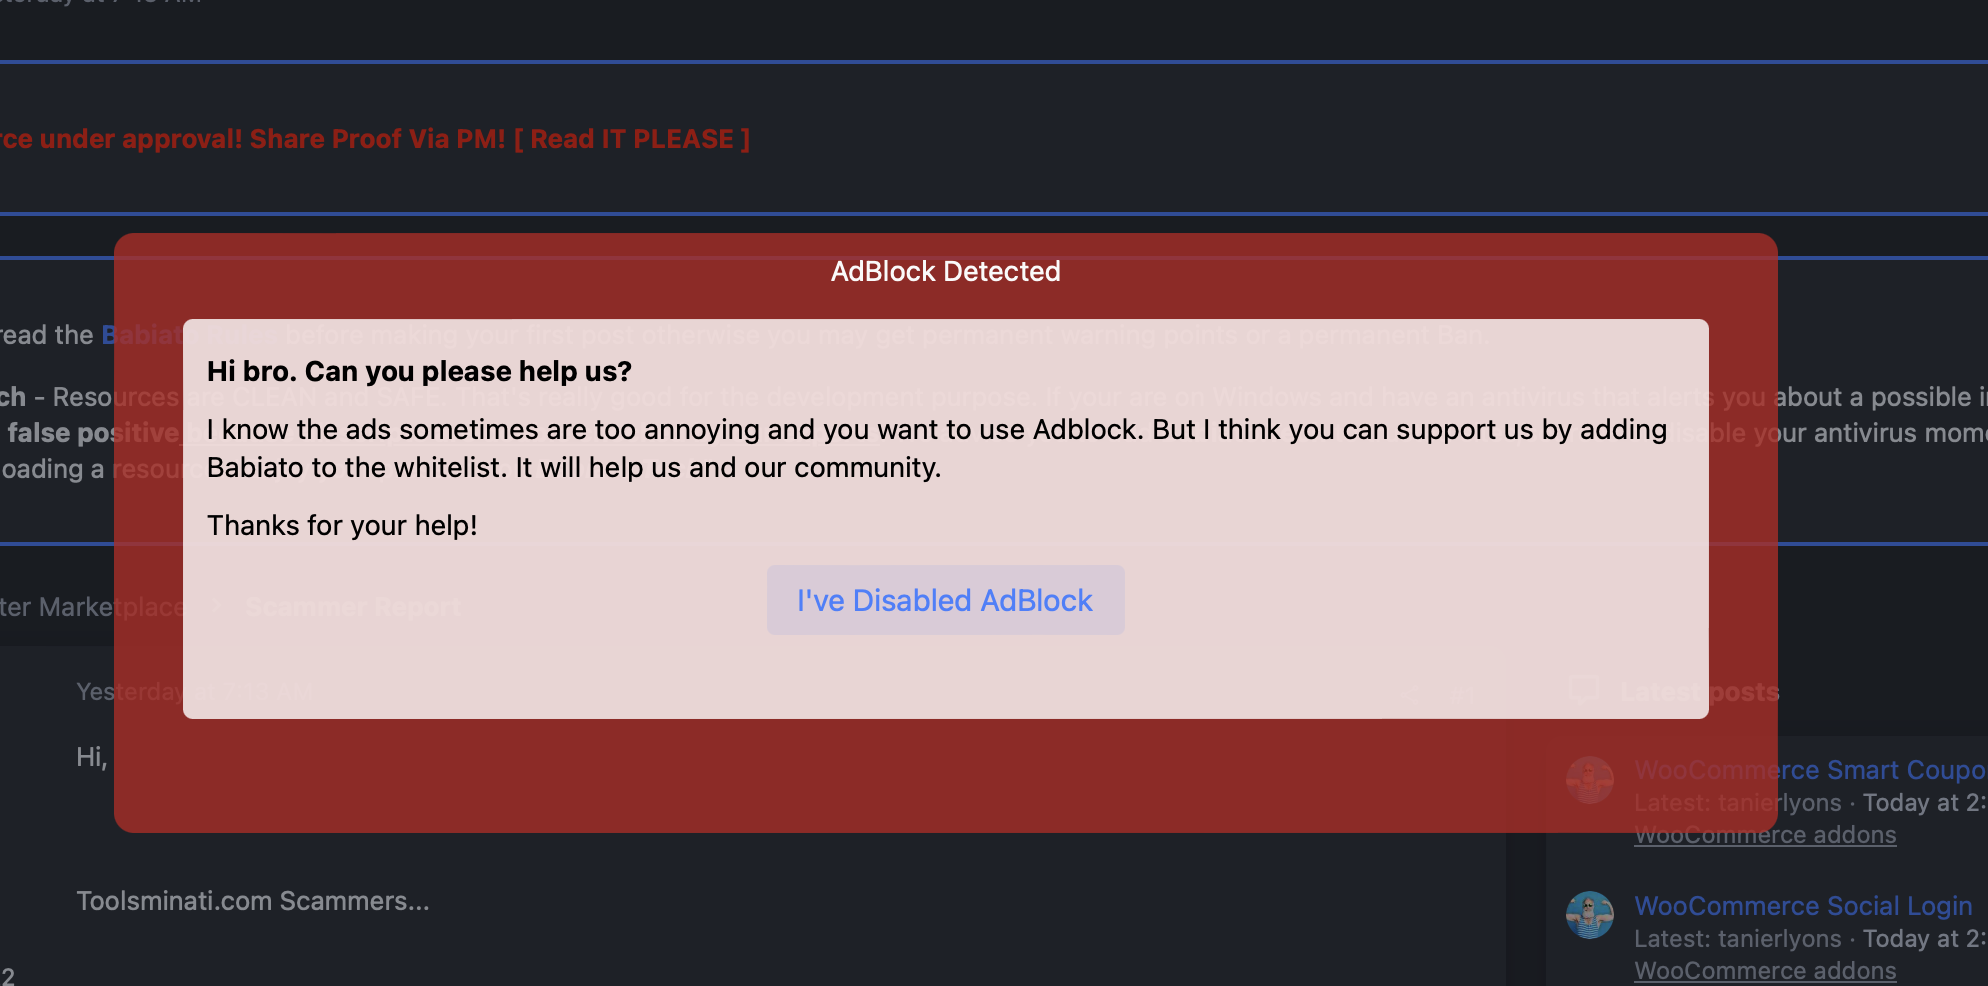Click the post share icon
Screen dimensions: 1988x986
(1408, 695)
